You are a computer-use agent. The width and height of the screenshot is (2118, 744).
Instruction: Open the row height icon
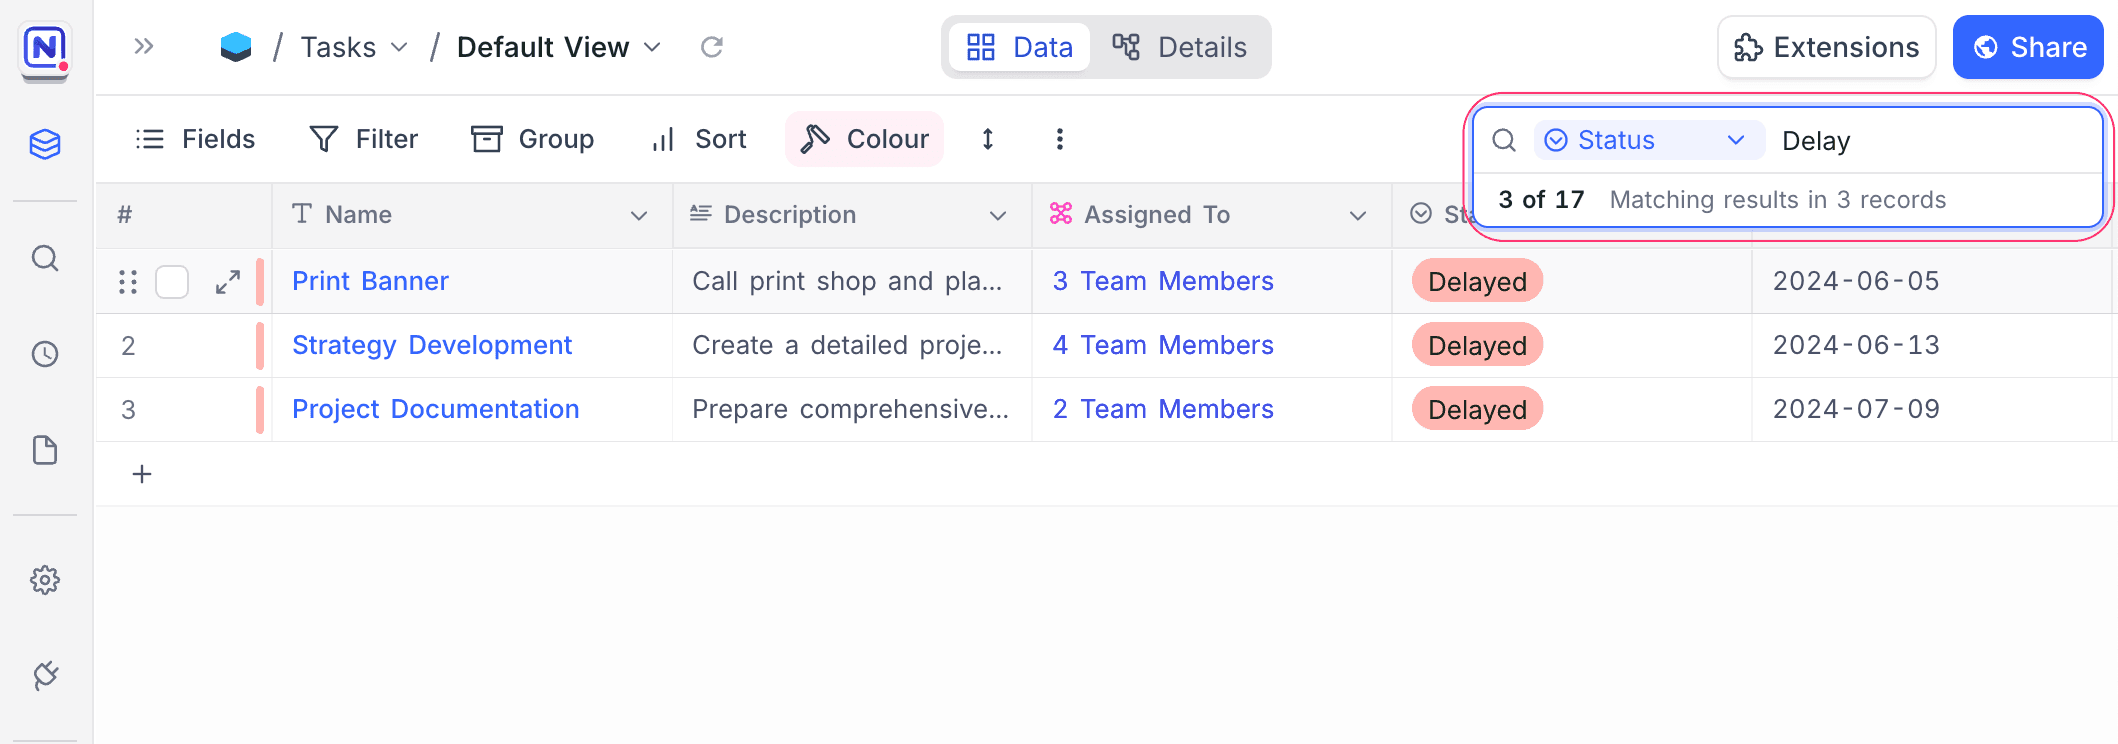[987, 139]
